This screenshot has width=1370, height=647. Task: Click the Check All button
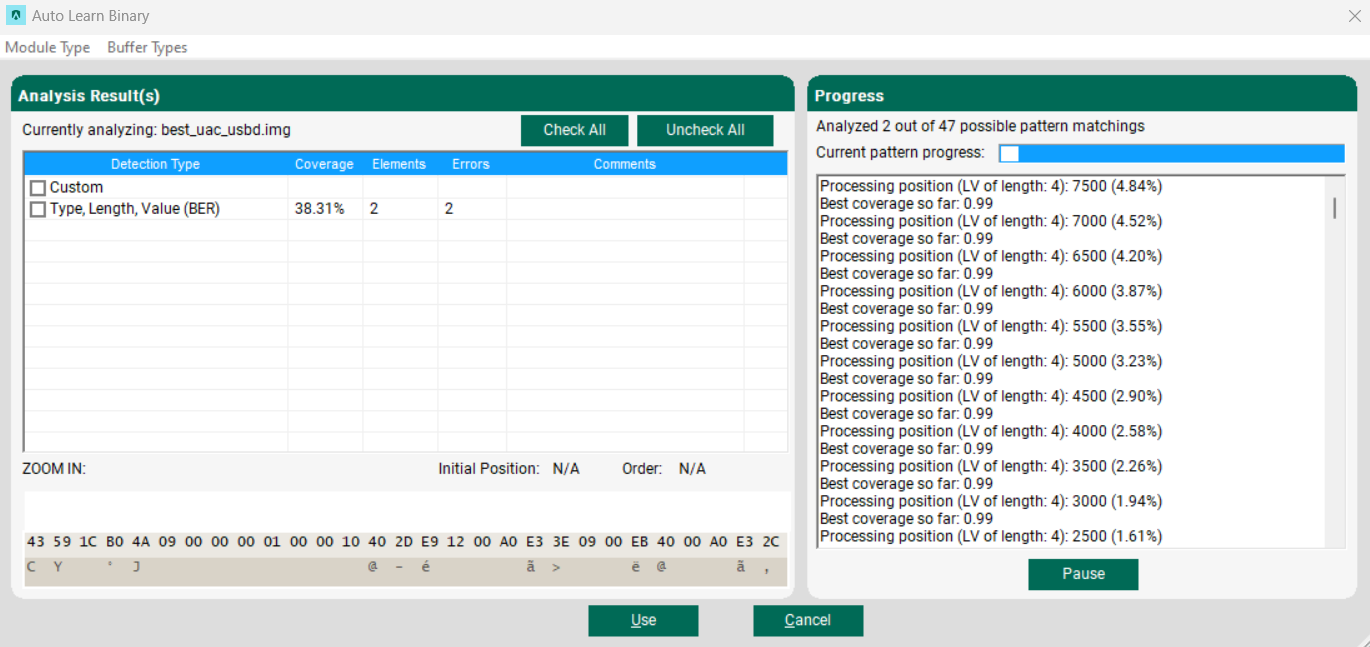coord(575,130)
